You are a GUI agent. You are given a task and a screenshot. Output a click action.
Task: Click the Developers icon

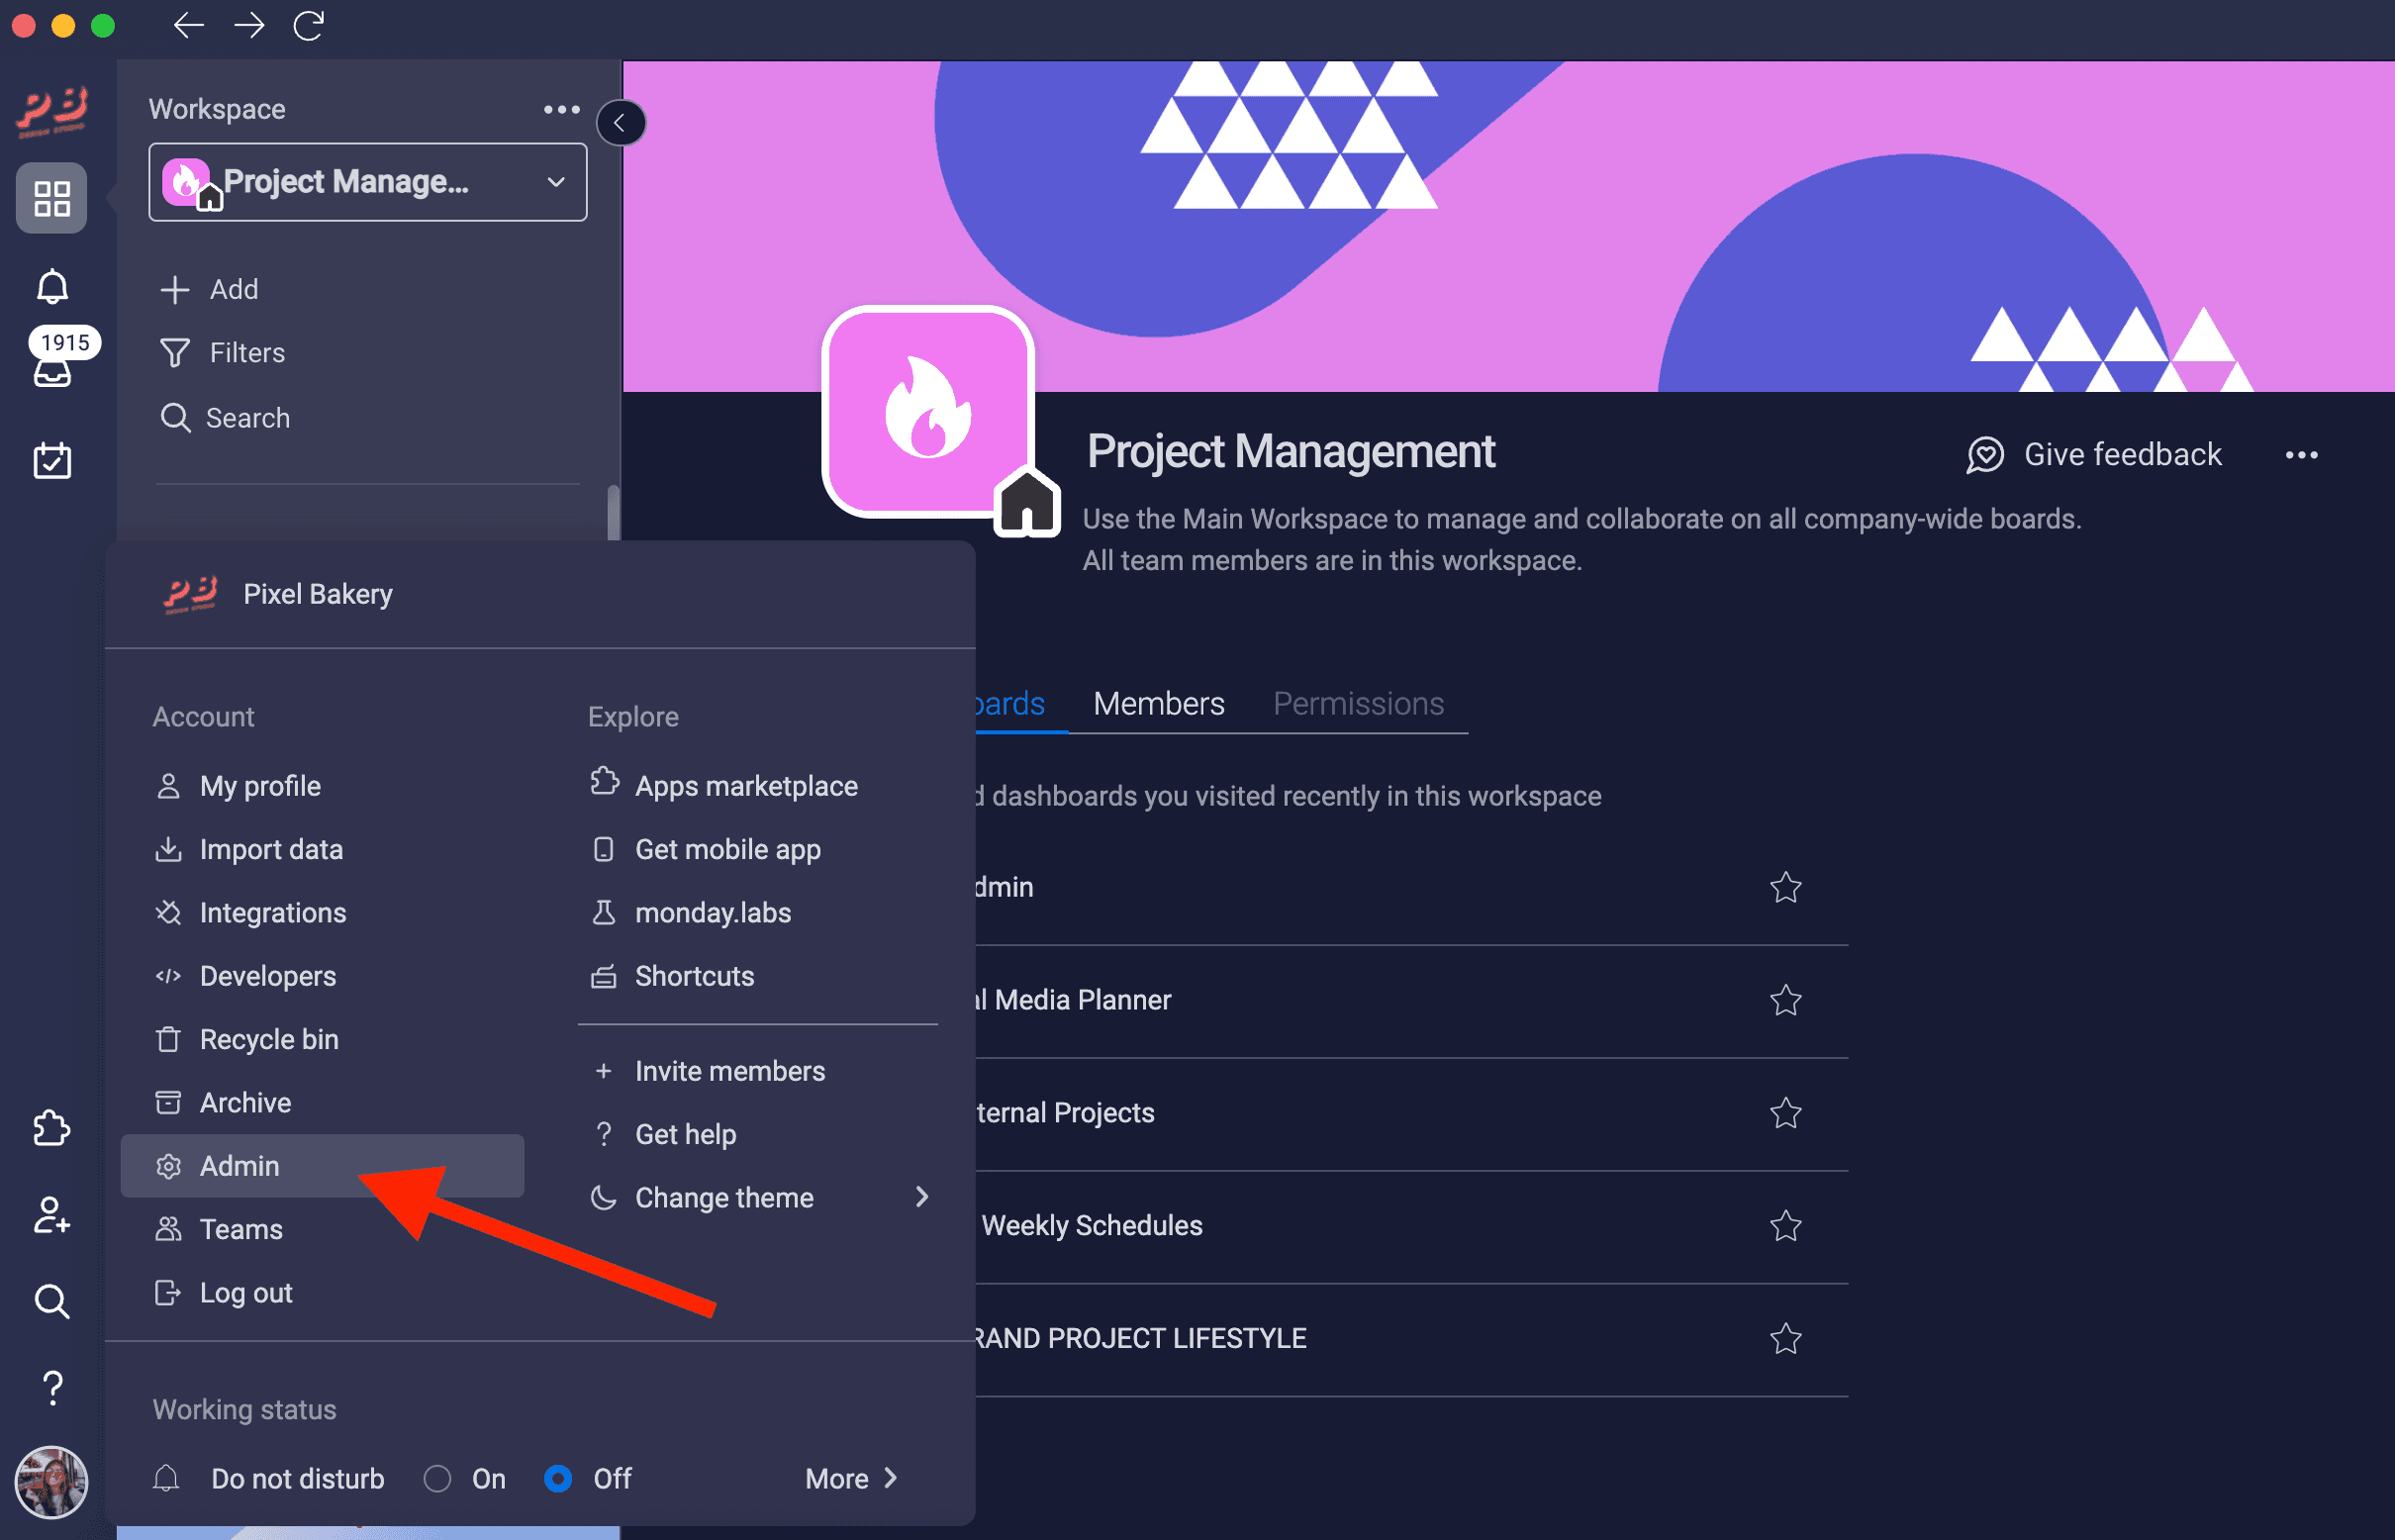coord(169,974)
